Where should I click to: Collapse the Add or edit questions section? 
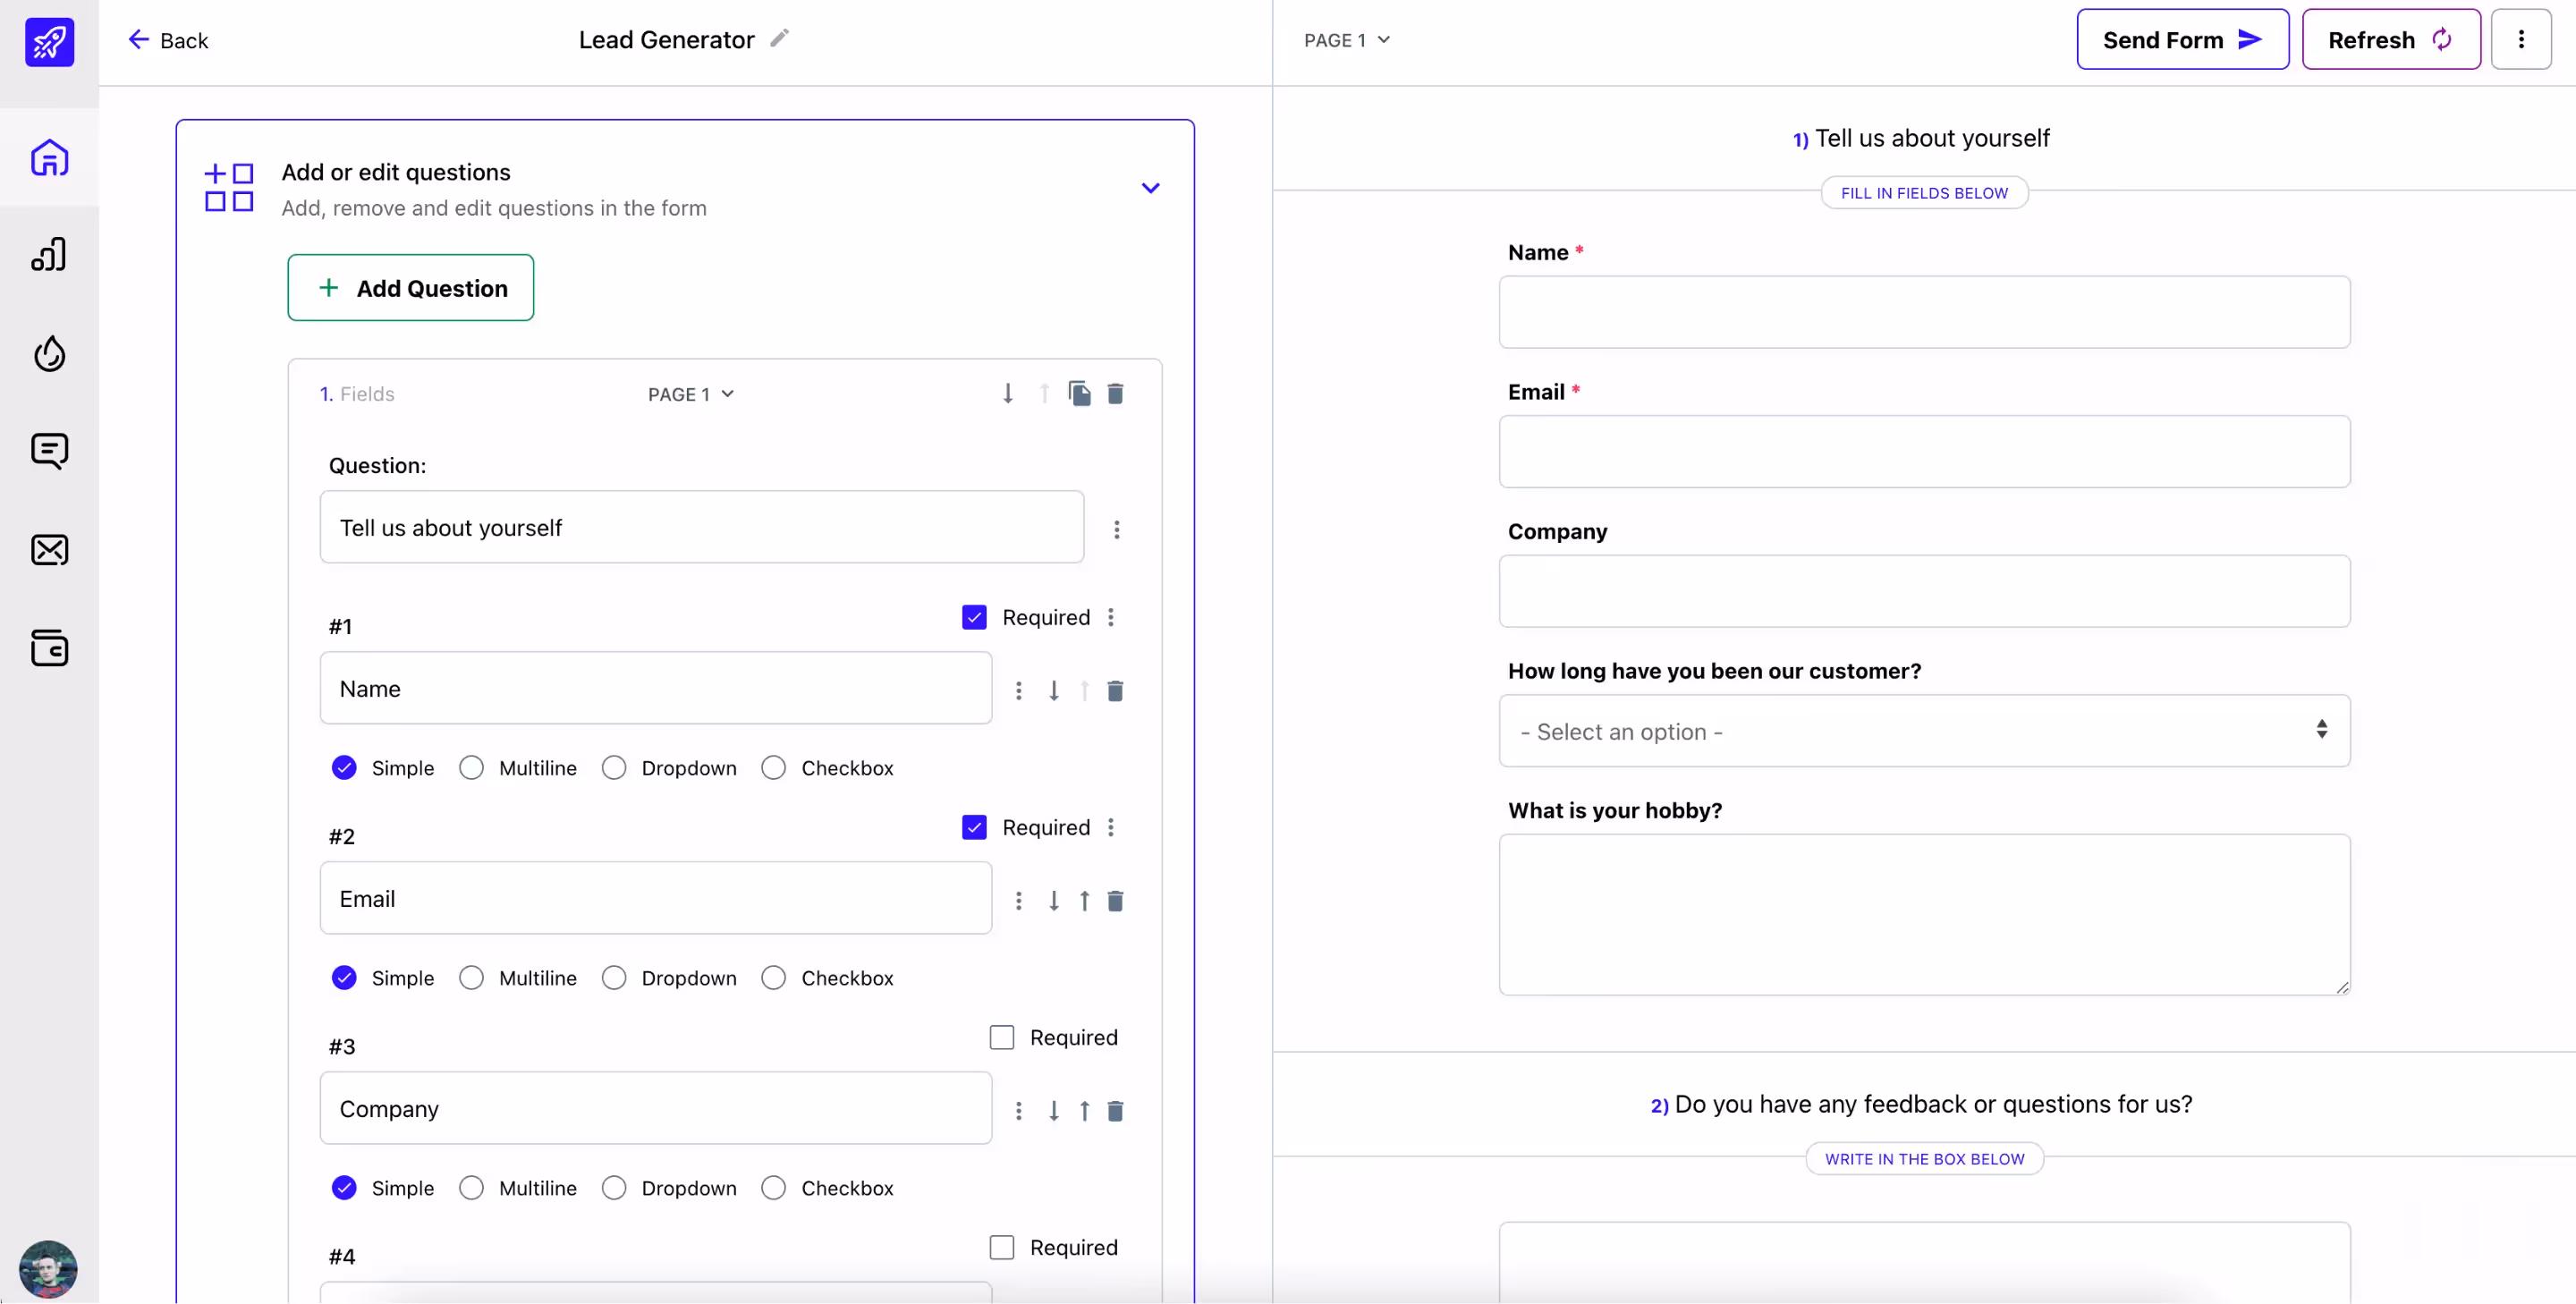pos(1150,187)
